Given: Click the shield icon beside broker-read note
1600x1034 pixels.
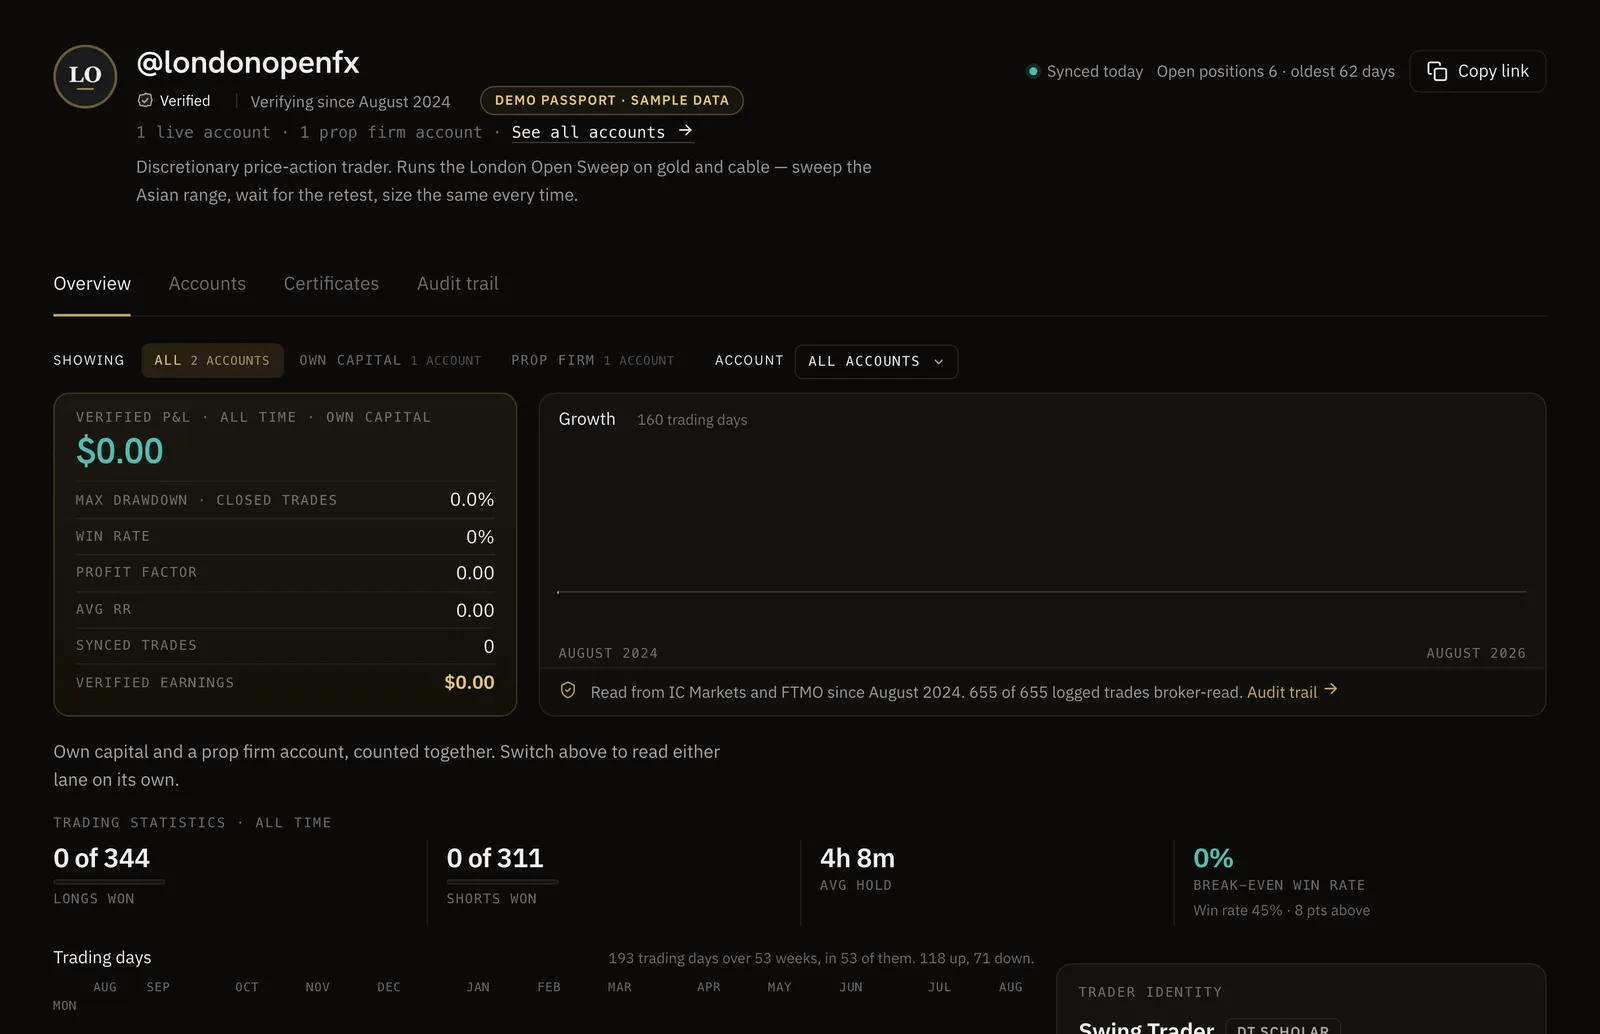Looking at the screenshot, I should tap(568, 691).
